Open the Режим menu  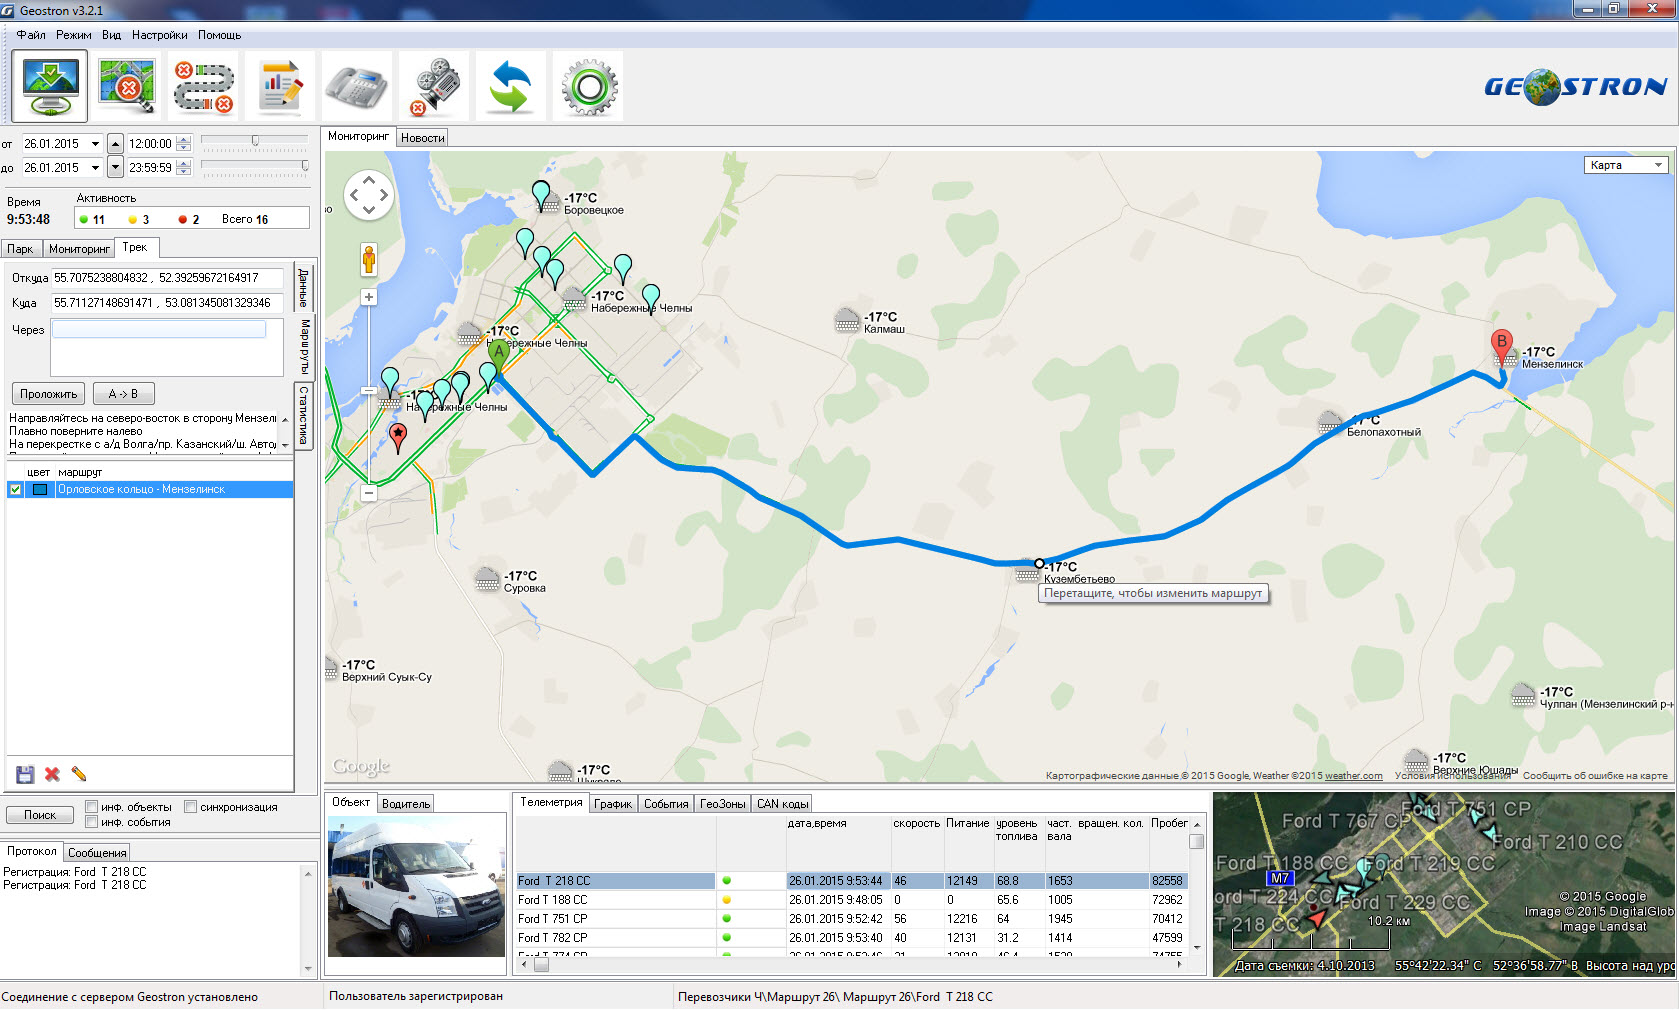[x=74, y=35]
